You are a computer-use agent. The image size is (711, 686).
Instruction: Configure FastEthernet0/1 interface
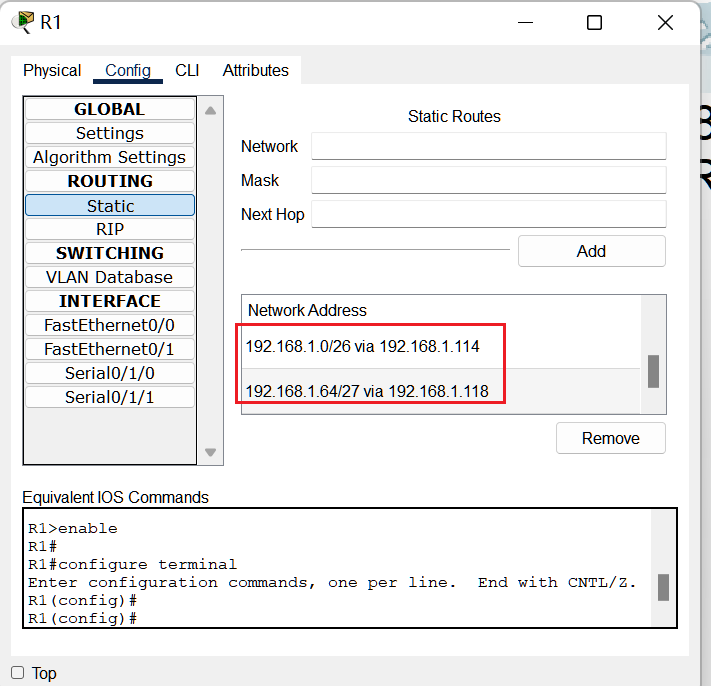(110, 350)
